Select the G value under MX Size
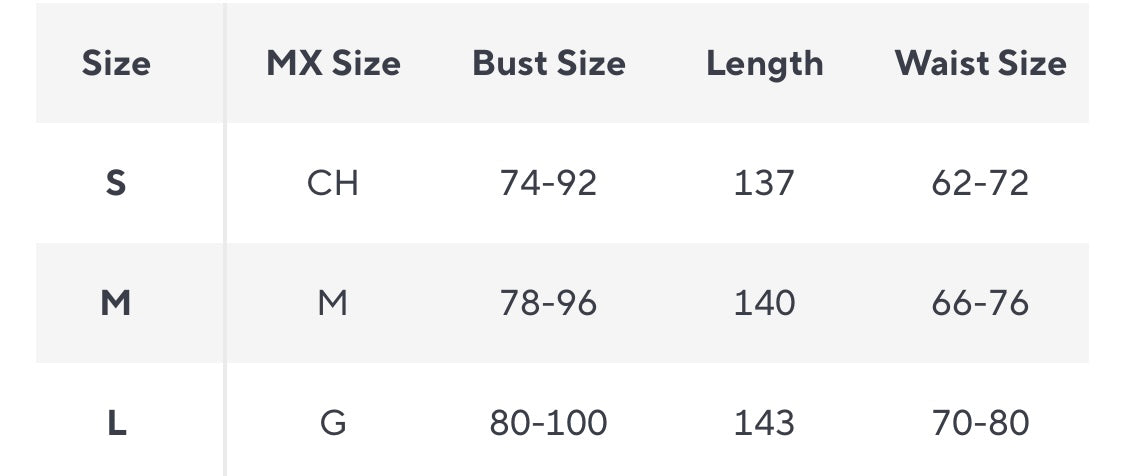This screenshot has height=476, width=1125. pyautogui.click(x=333, y=423)
